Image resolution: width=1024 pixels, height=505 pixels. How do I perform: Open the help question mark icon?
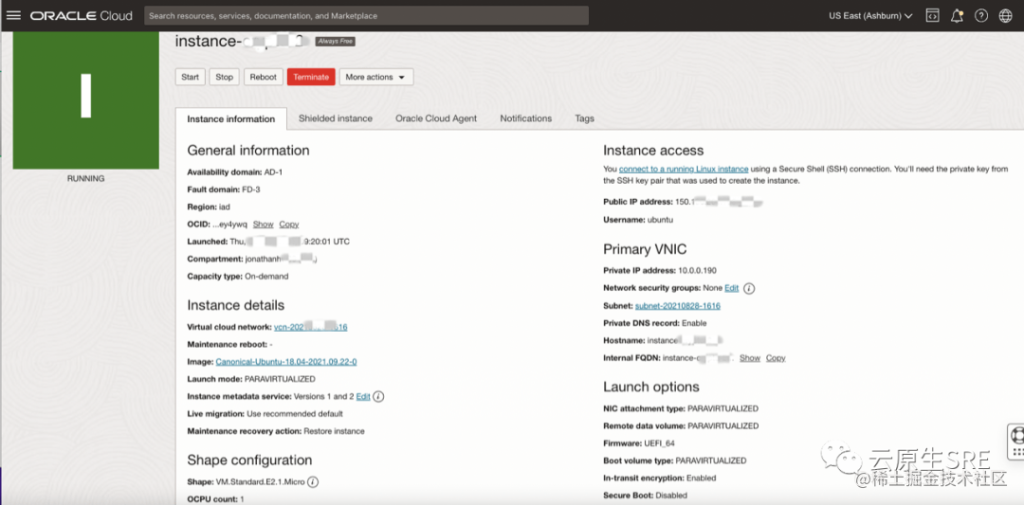coord(981,16)
